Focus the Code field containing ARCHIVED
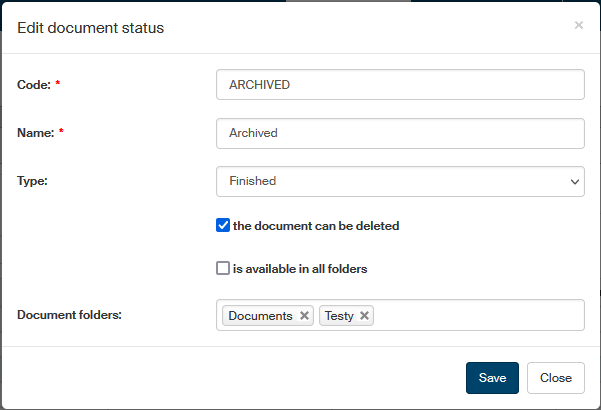 399,85
